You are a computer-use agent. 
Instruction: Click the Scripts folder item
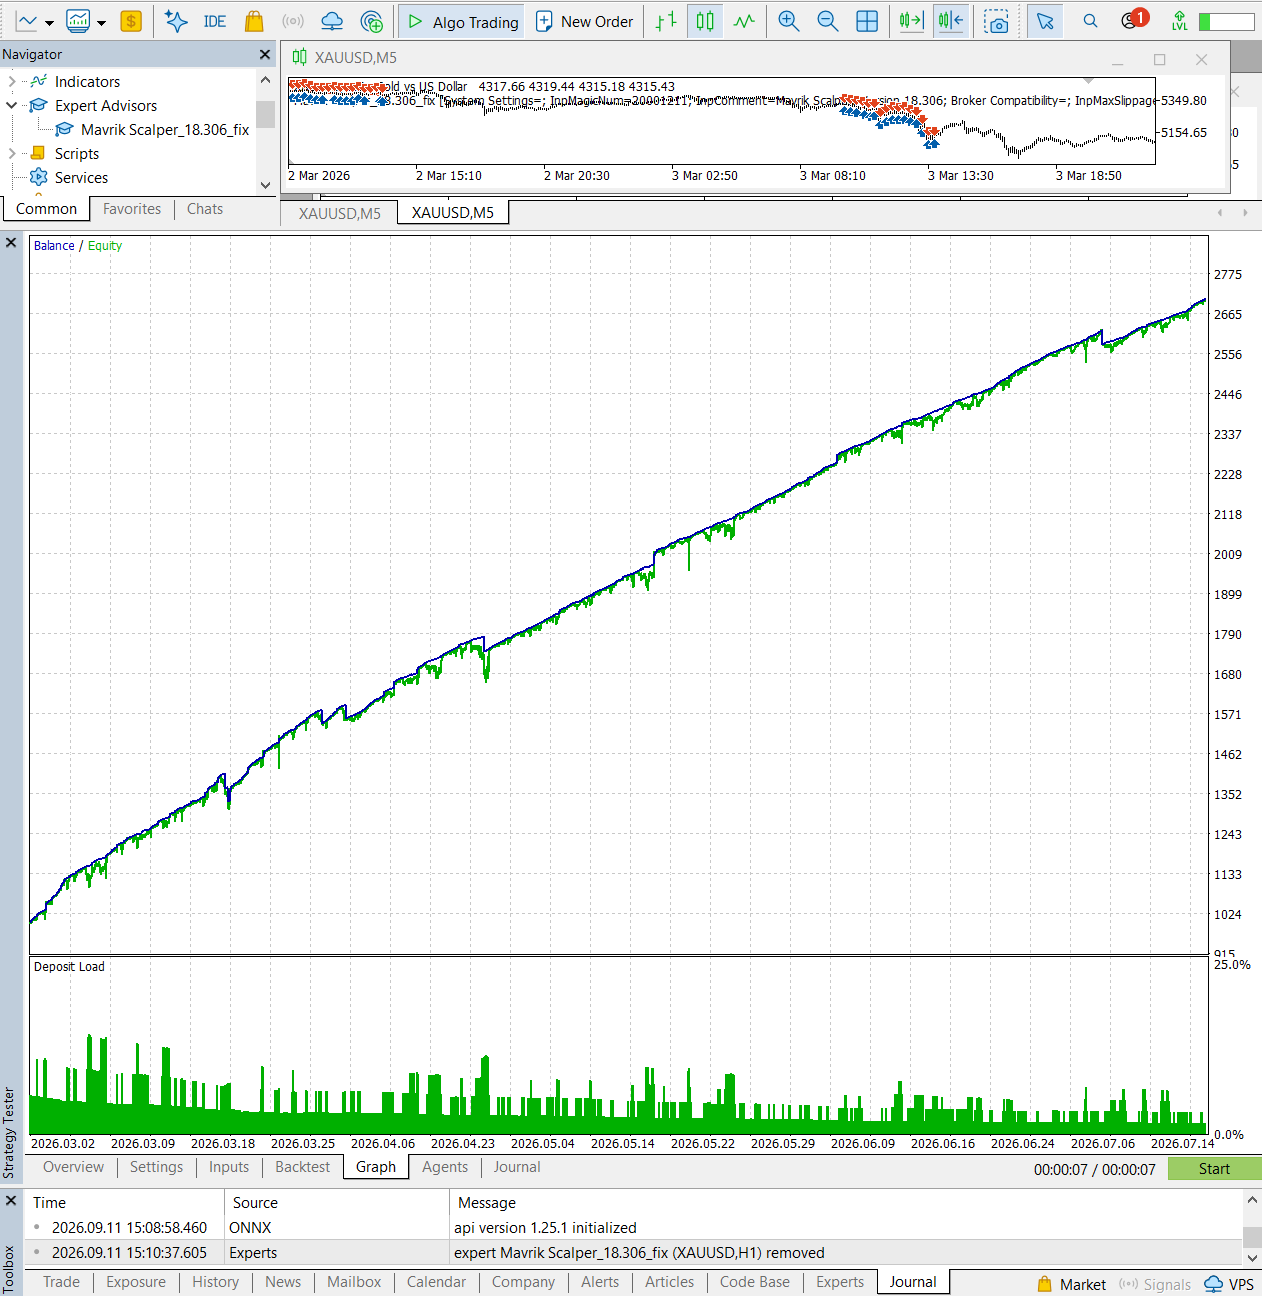click(76, 154)
